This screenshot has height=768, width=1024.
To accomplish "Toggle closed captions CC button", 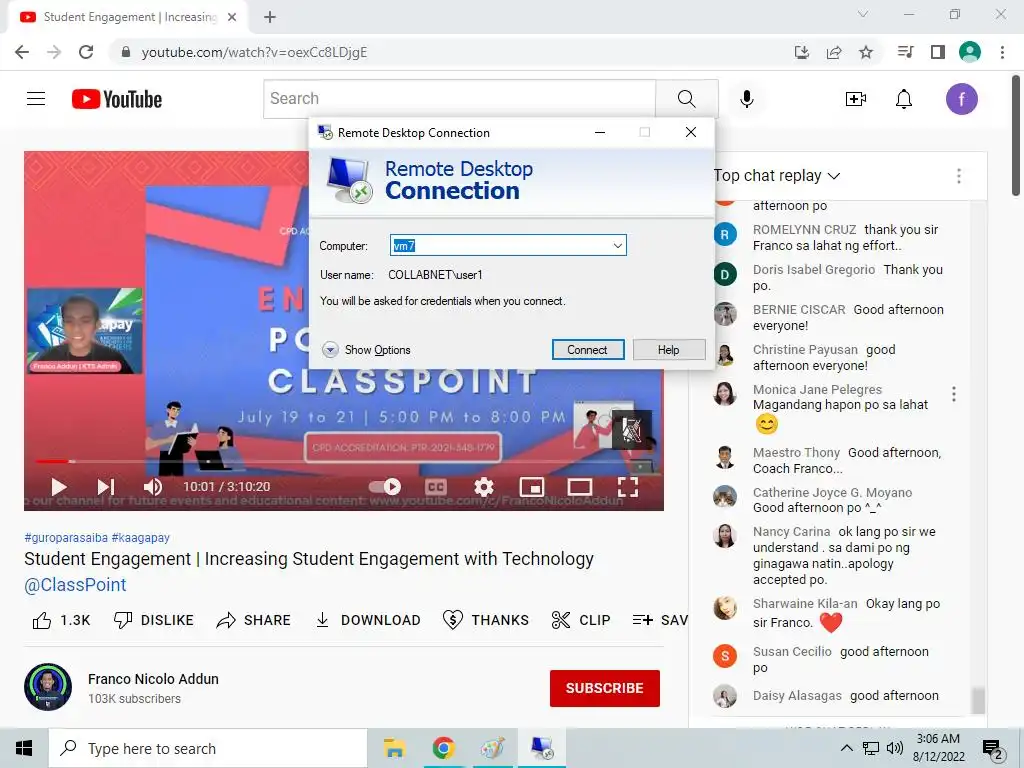I will coord(436,487).
